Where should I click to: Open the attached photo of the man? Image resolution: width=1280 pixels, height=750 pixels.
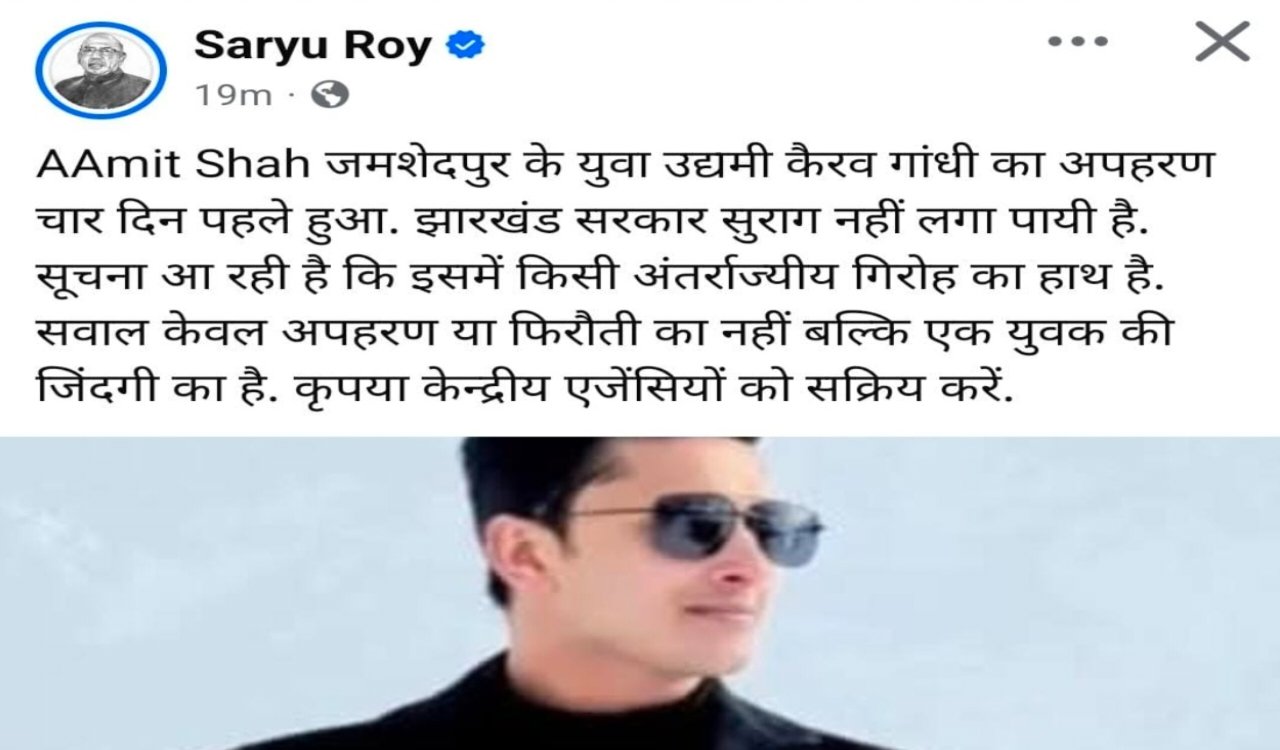pyautogui.click(x=640, y=593)
